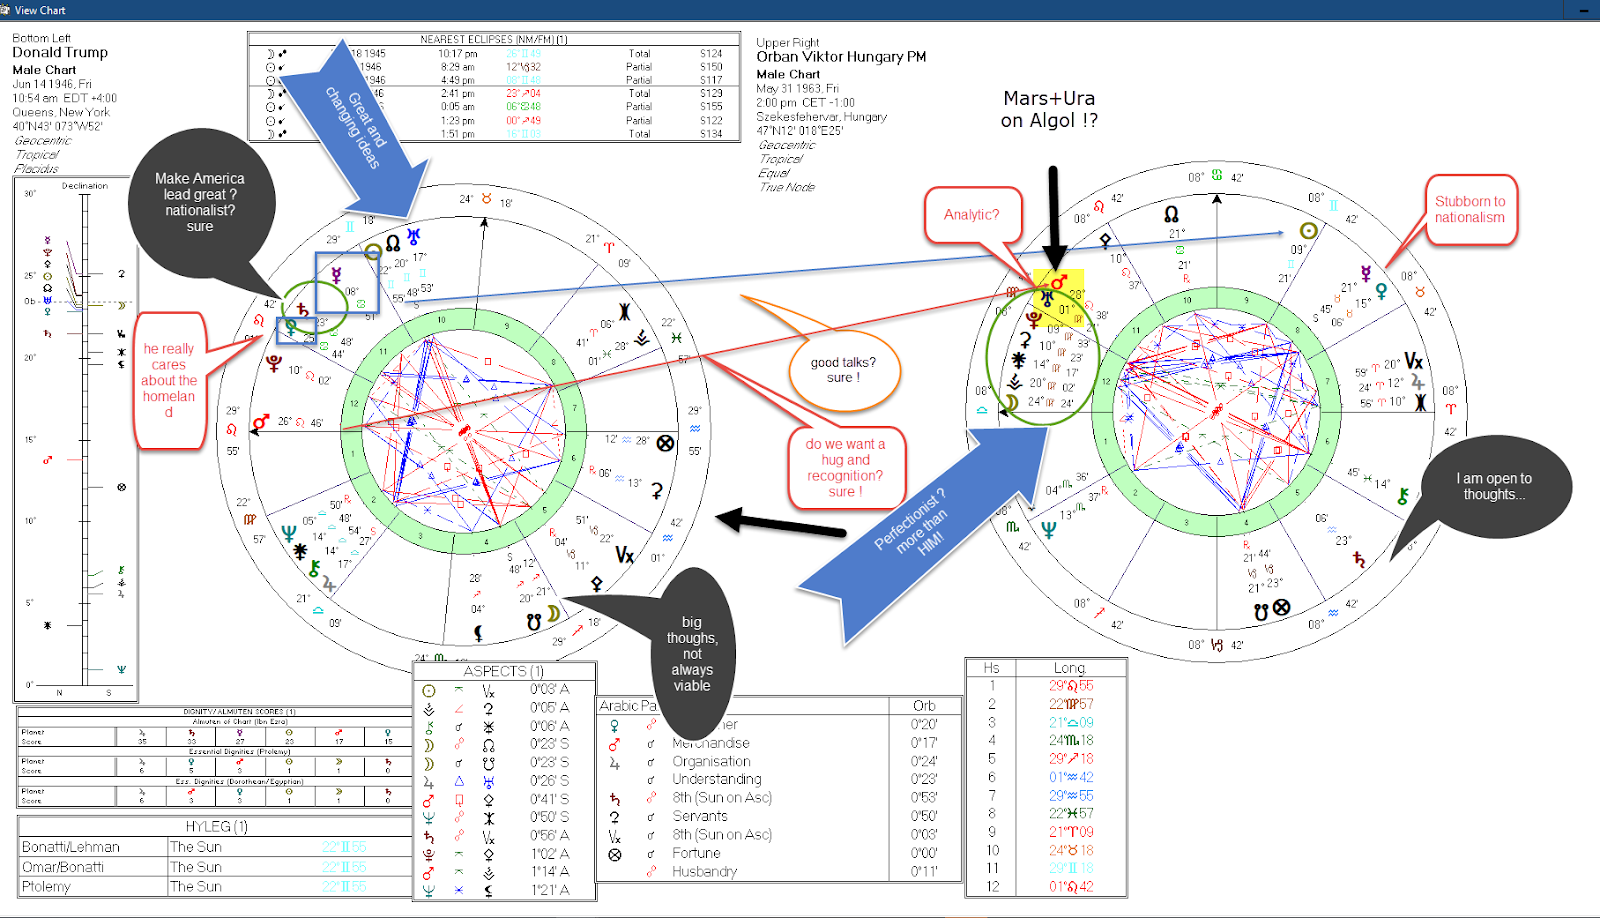Image resolution: width=1600 pixels, height=918 pixels.
Task: Click Servants in Arabic Parts list
Action: [x=700, y=816]
